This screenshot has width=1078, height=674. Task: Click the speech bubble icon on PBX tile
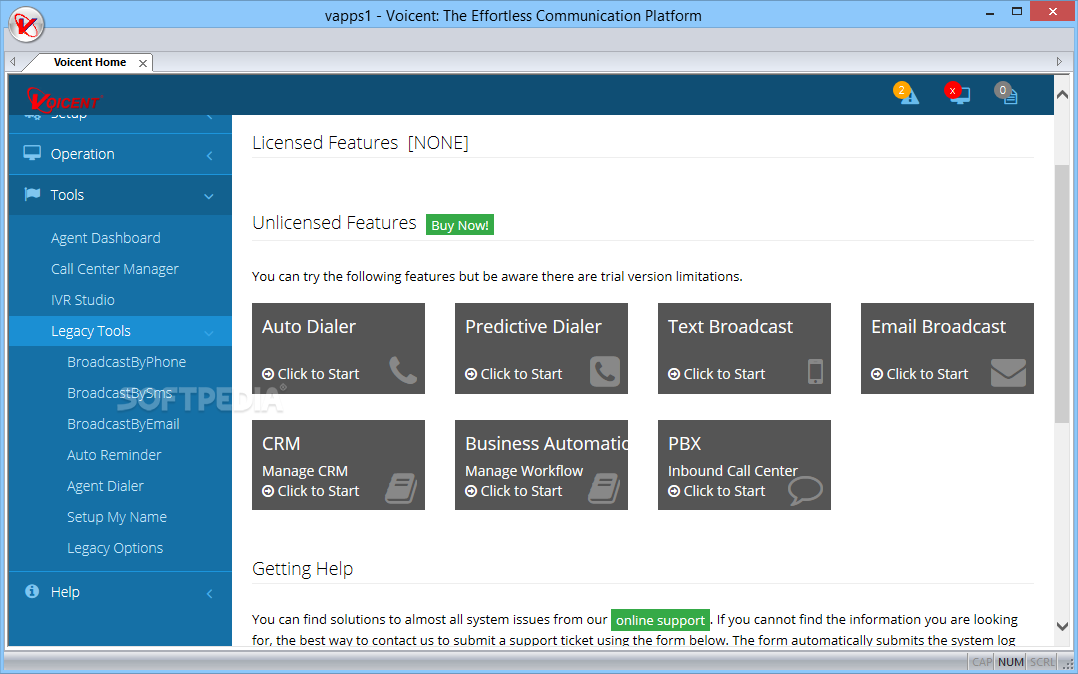coord(805,490)
